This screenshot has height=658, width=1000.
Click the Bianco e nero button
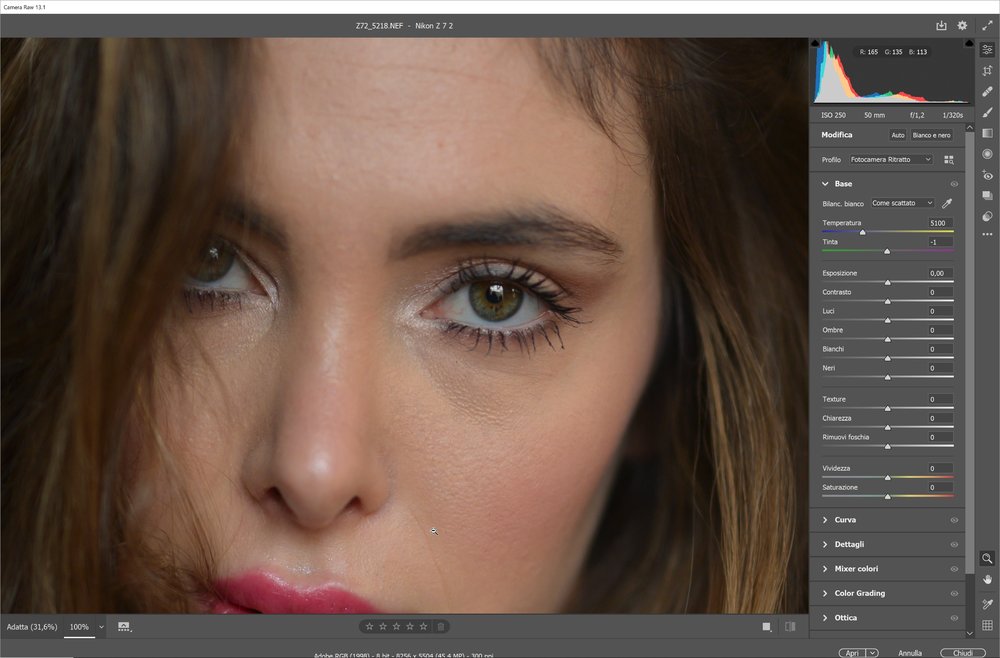(x=931, y=135)
